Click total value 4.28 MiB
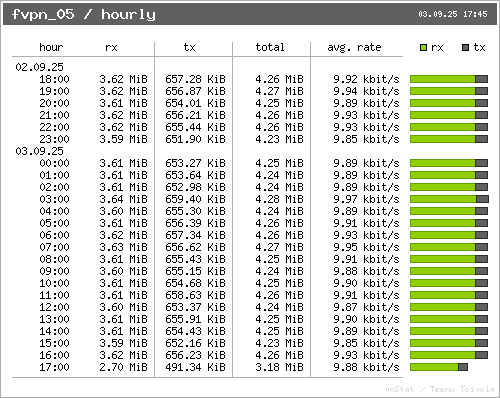 click(x=279, y=199)
